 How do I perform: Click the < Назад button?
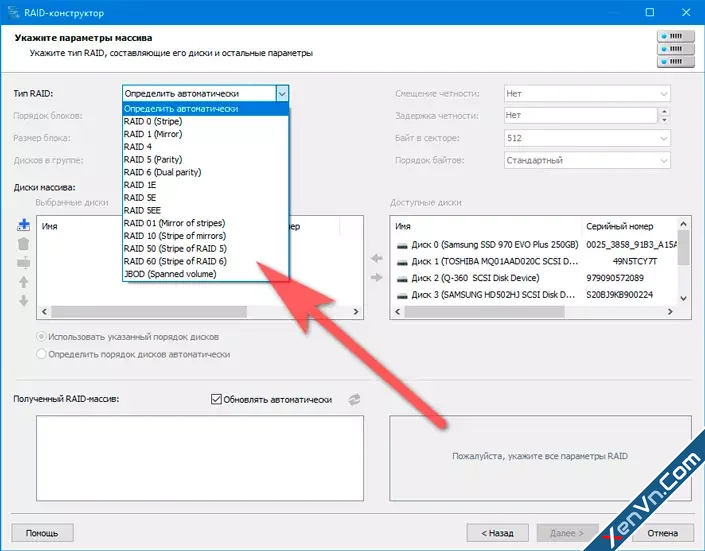pyautogui.click(x=497, y=533)
